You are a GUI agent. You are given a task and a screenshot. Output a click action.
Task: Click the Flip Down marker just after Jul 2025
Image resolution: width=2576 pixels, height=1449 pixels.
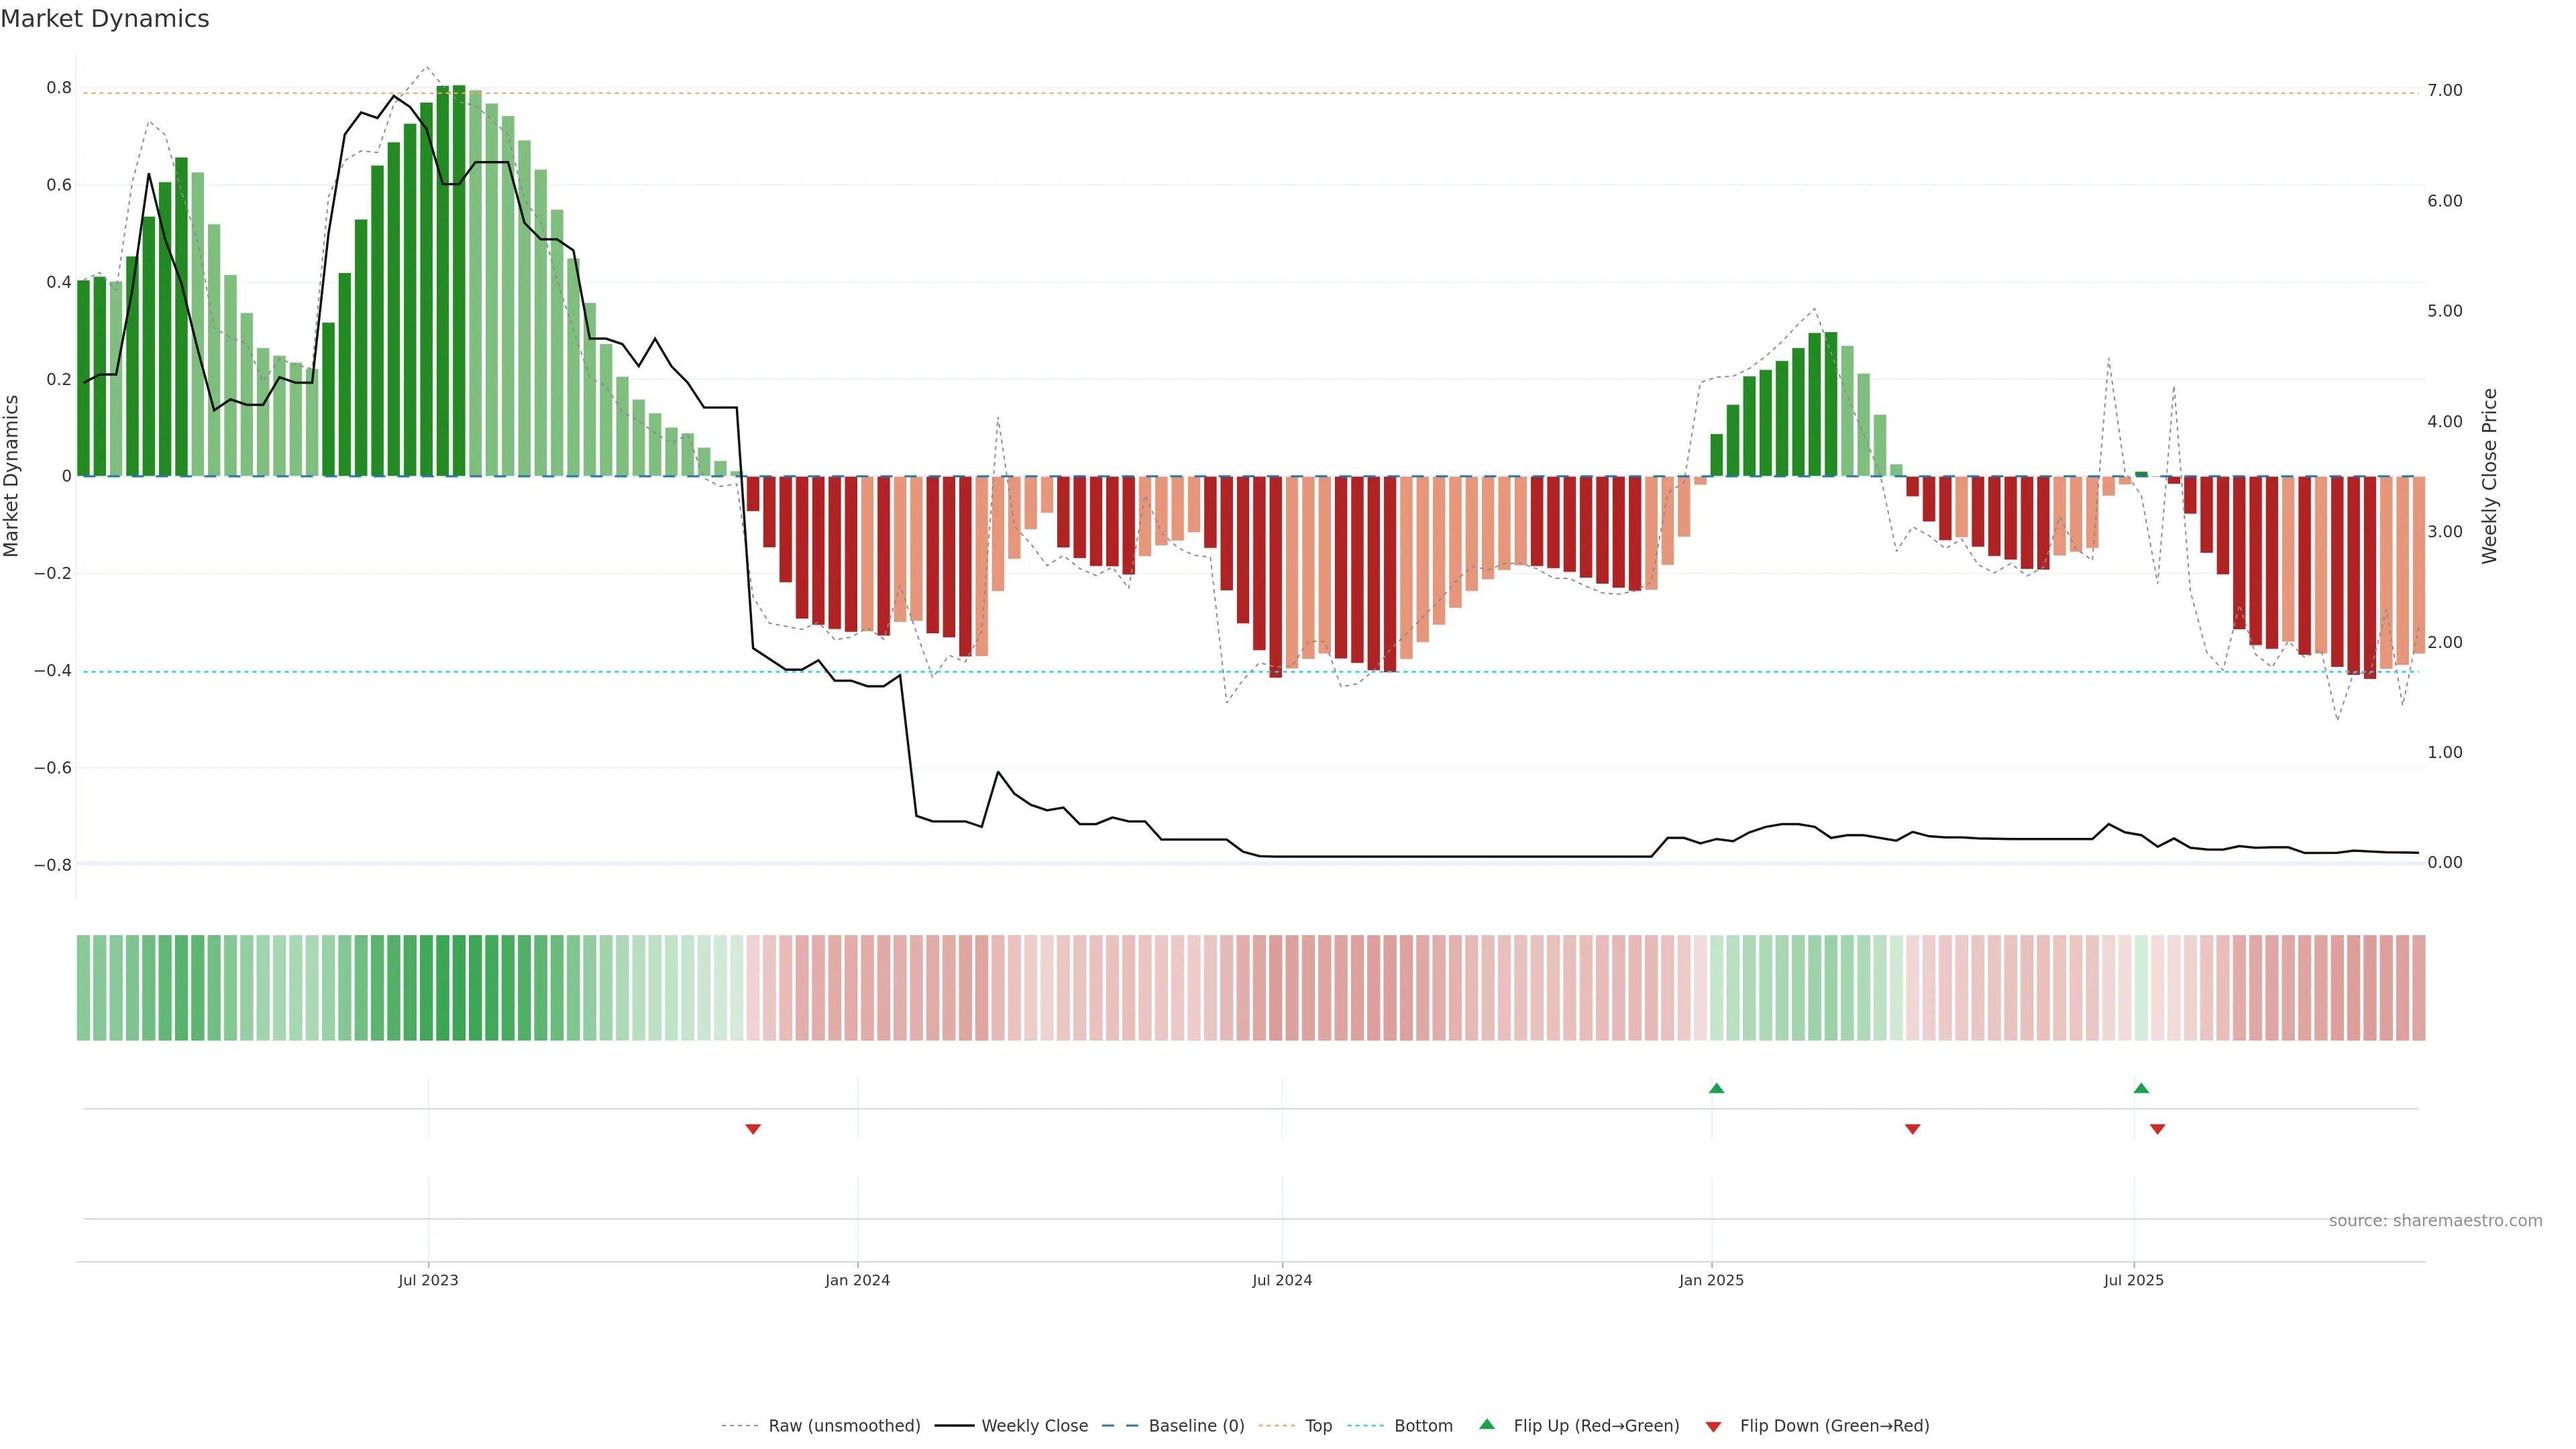2157,1129
